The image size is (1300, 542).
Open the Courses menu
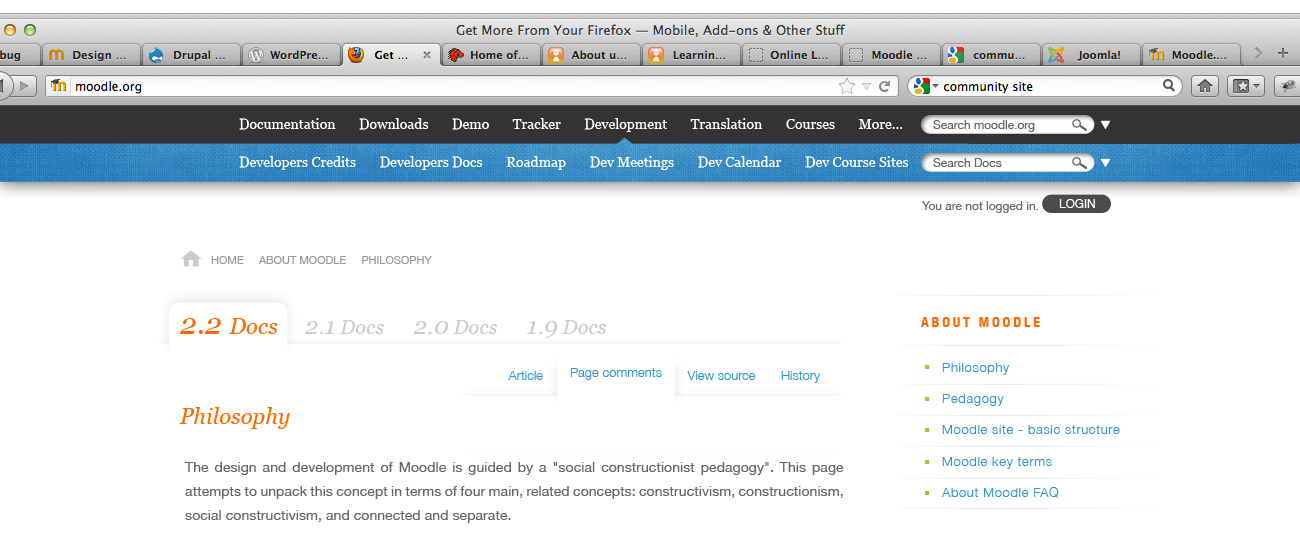[810, 124]
